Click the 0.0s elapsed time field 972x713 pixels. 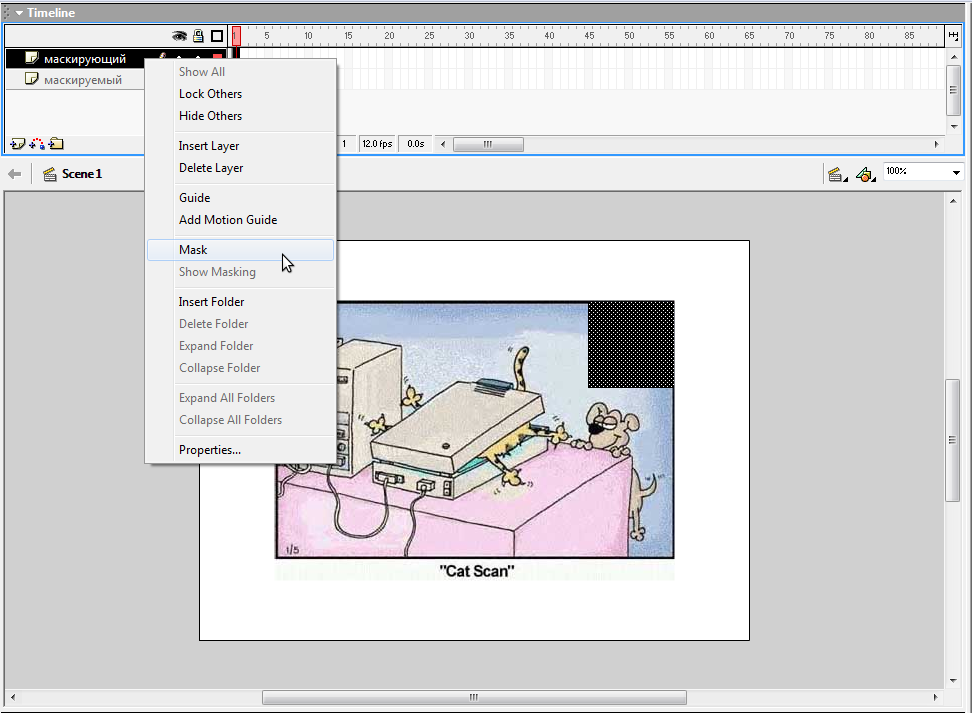pyautogui.click(x=415, y=144)
